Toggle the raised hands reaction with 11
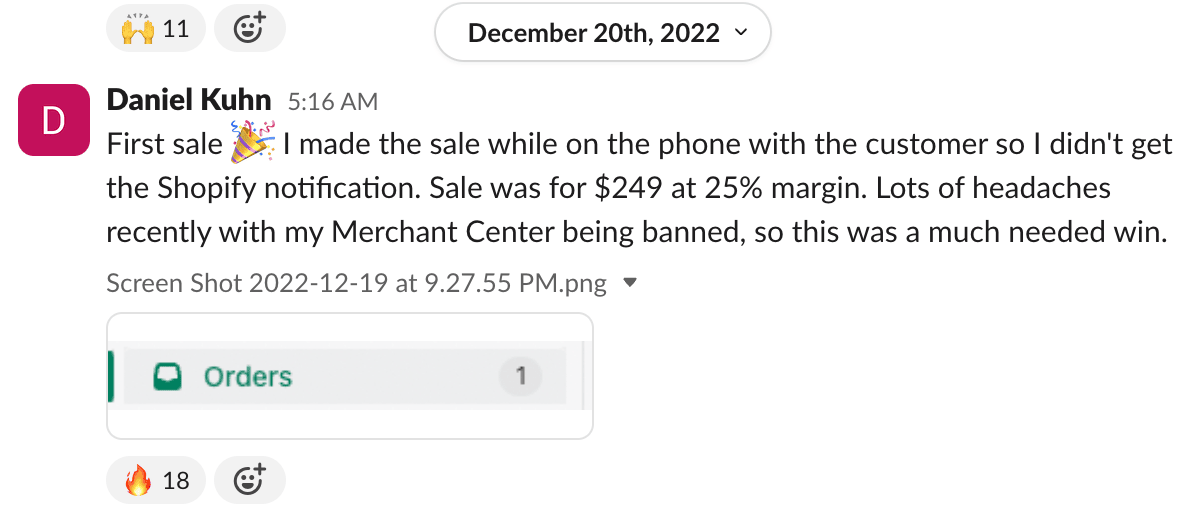The image size is (1194, 506). pos(155,30)
